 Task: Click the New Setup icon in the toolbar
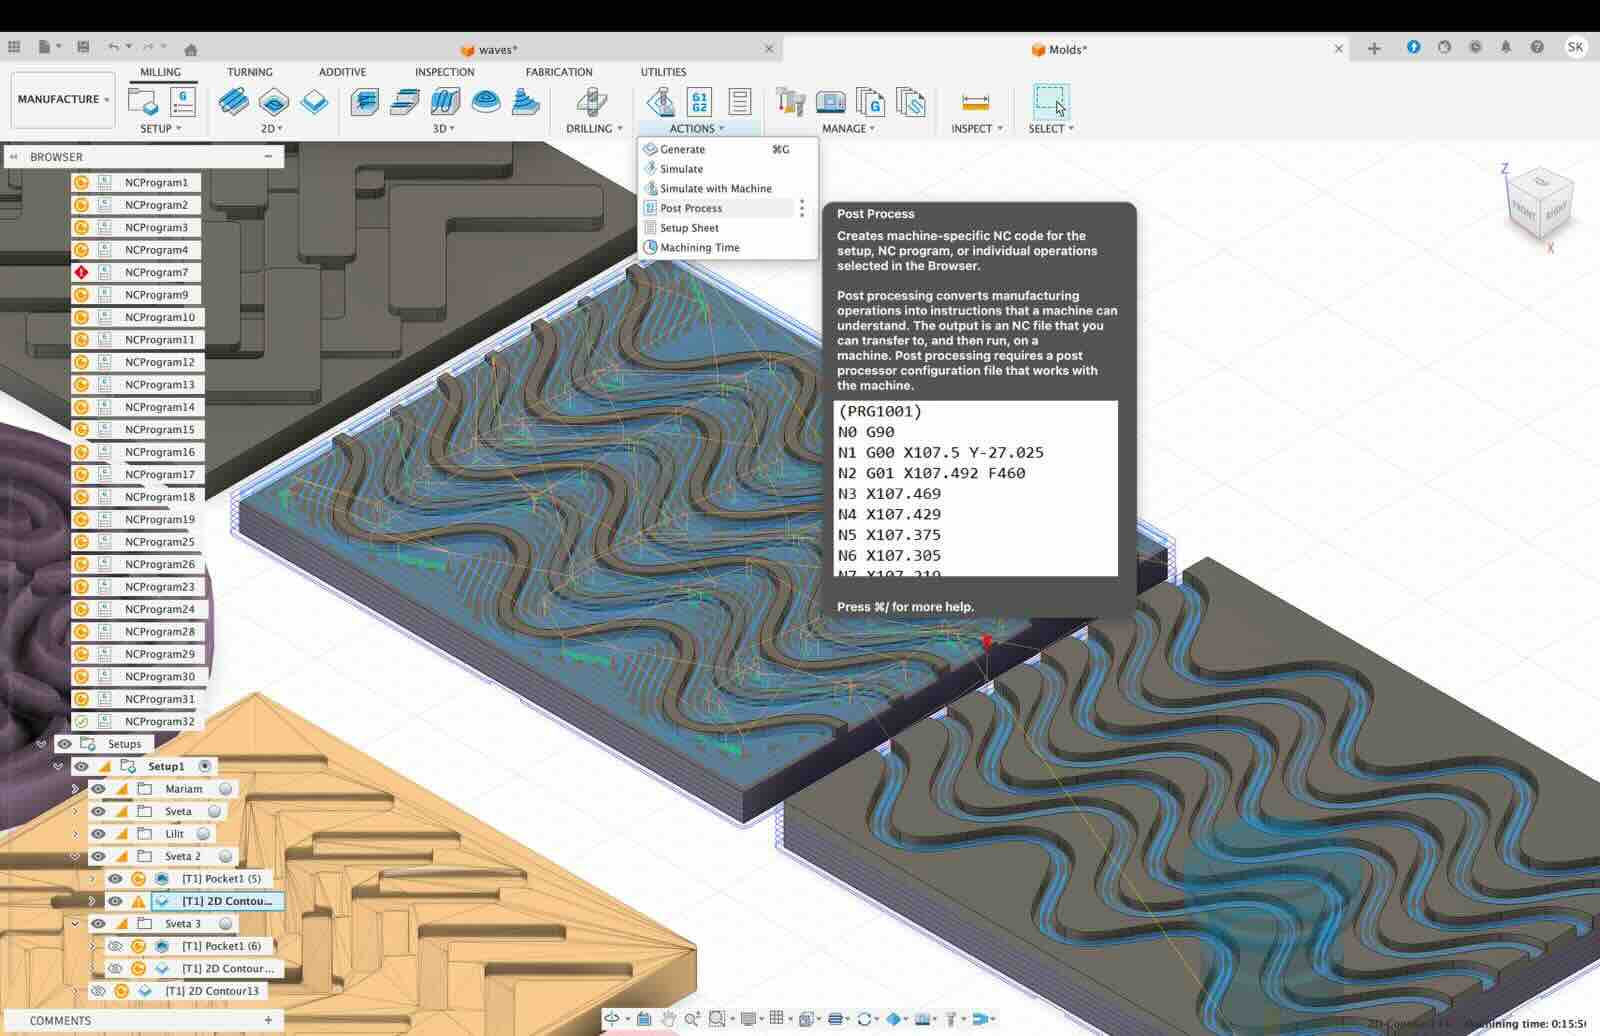coord(143,102)
